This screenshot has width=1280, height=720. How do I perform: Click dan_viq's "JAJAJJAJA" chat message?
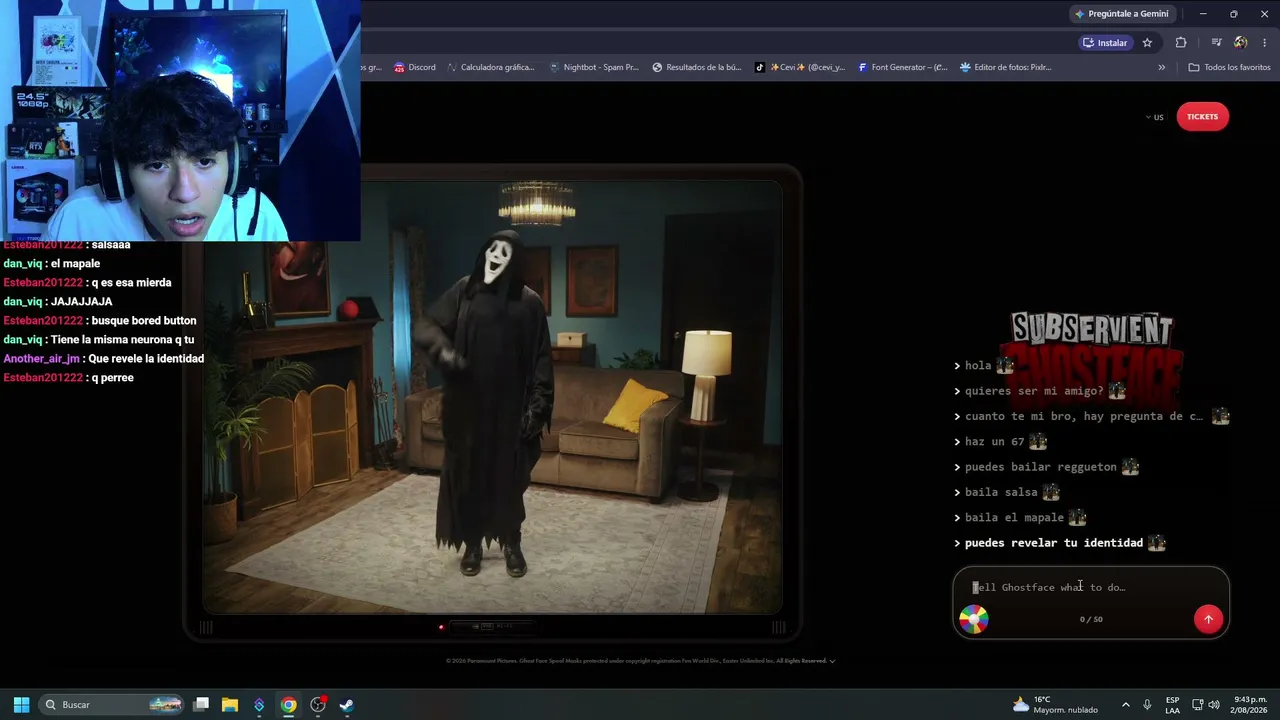click(58, 302)
